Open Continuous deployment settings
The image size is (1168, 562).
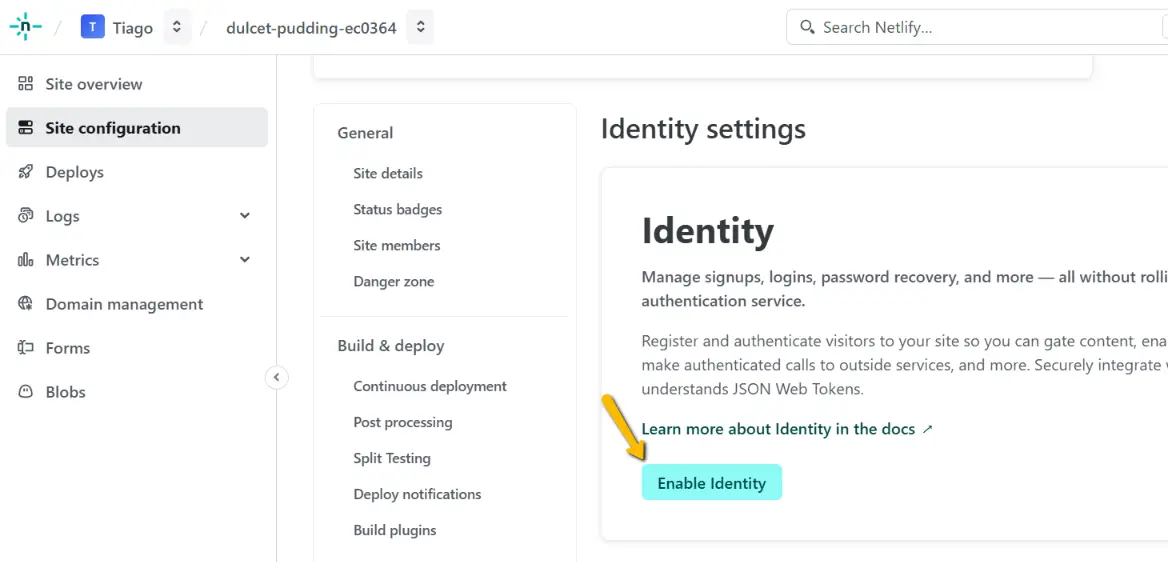pyautogui.click(x=430, y=386)
